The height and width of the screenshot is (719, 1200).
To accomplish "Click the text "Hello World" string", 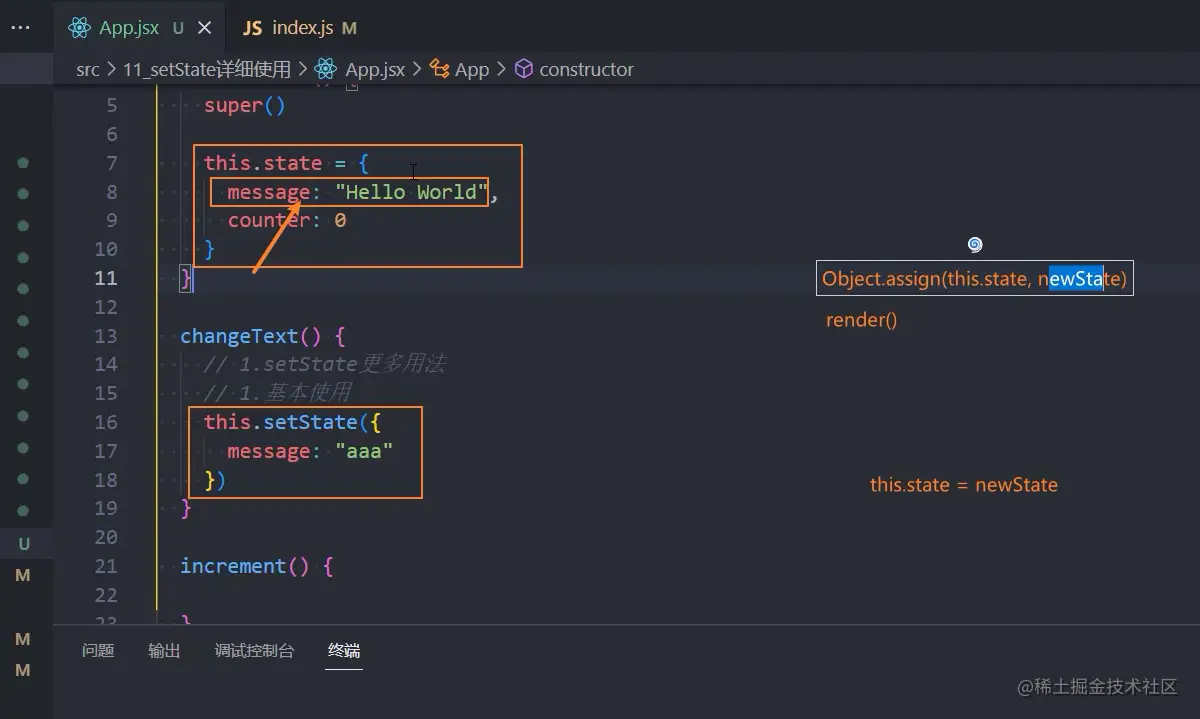I will [412, 192].
